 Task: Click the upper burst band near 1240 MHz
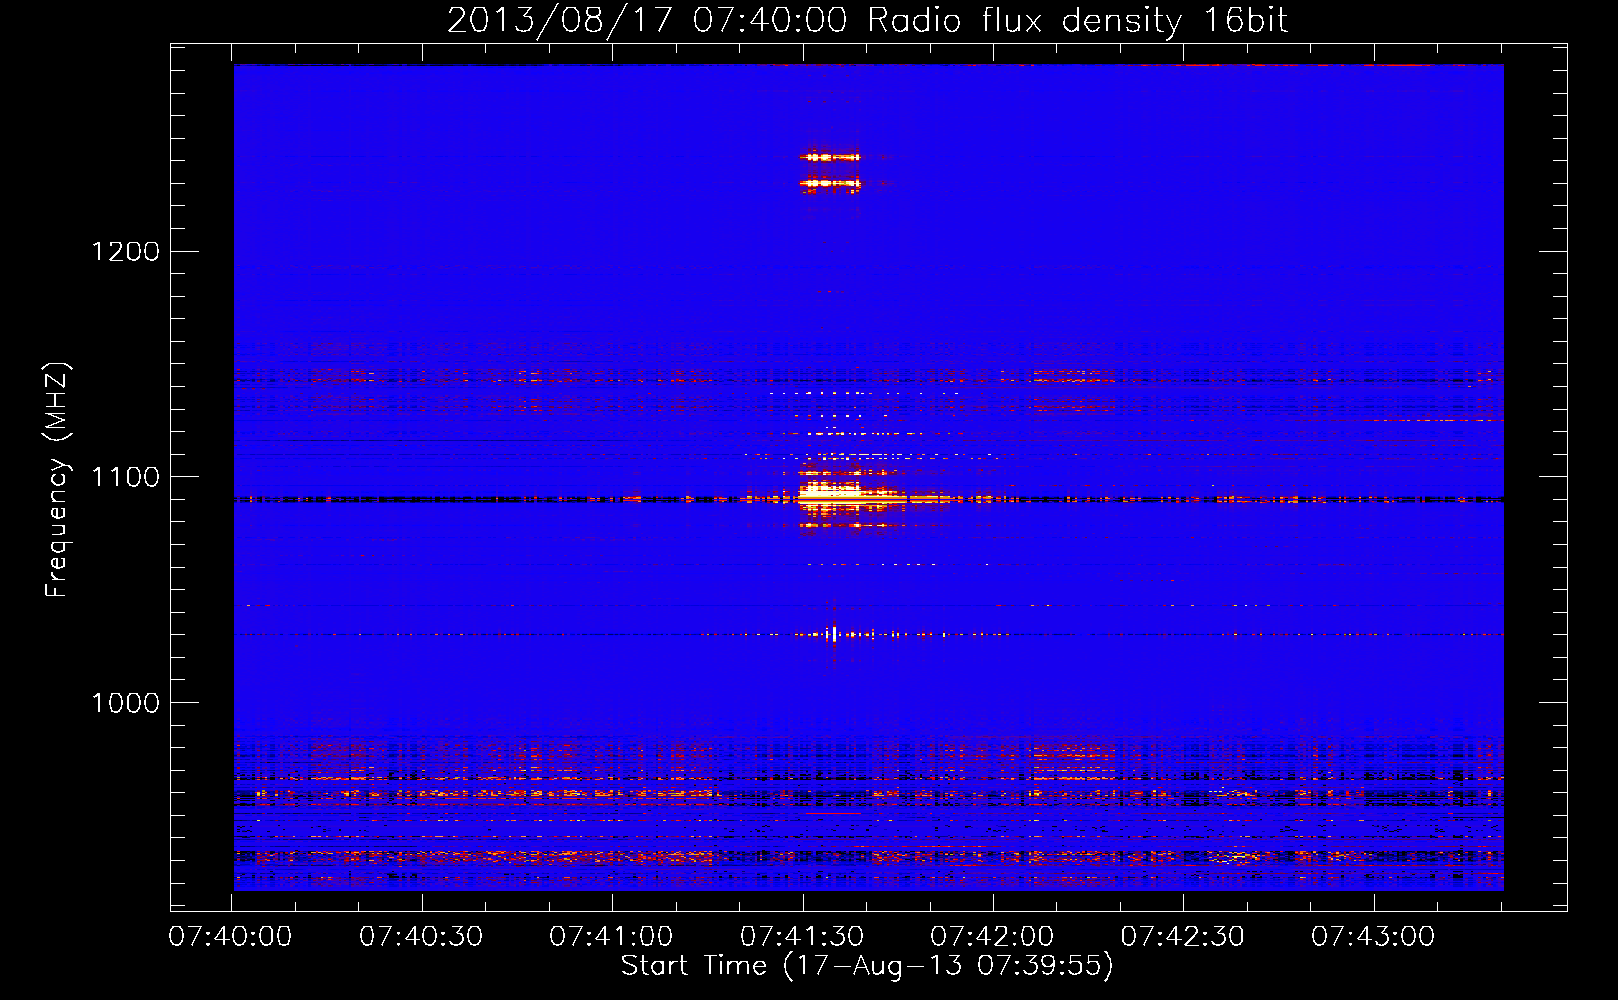[830, 157]
